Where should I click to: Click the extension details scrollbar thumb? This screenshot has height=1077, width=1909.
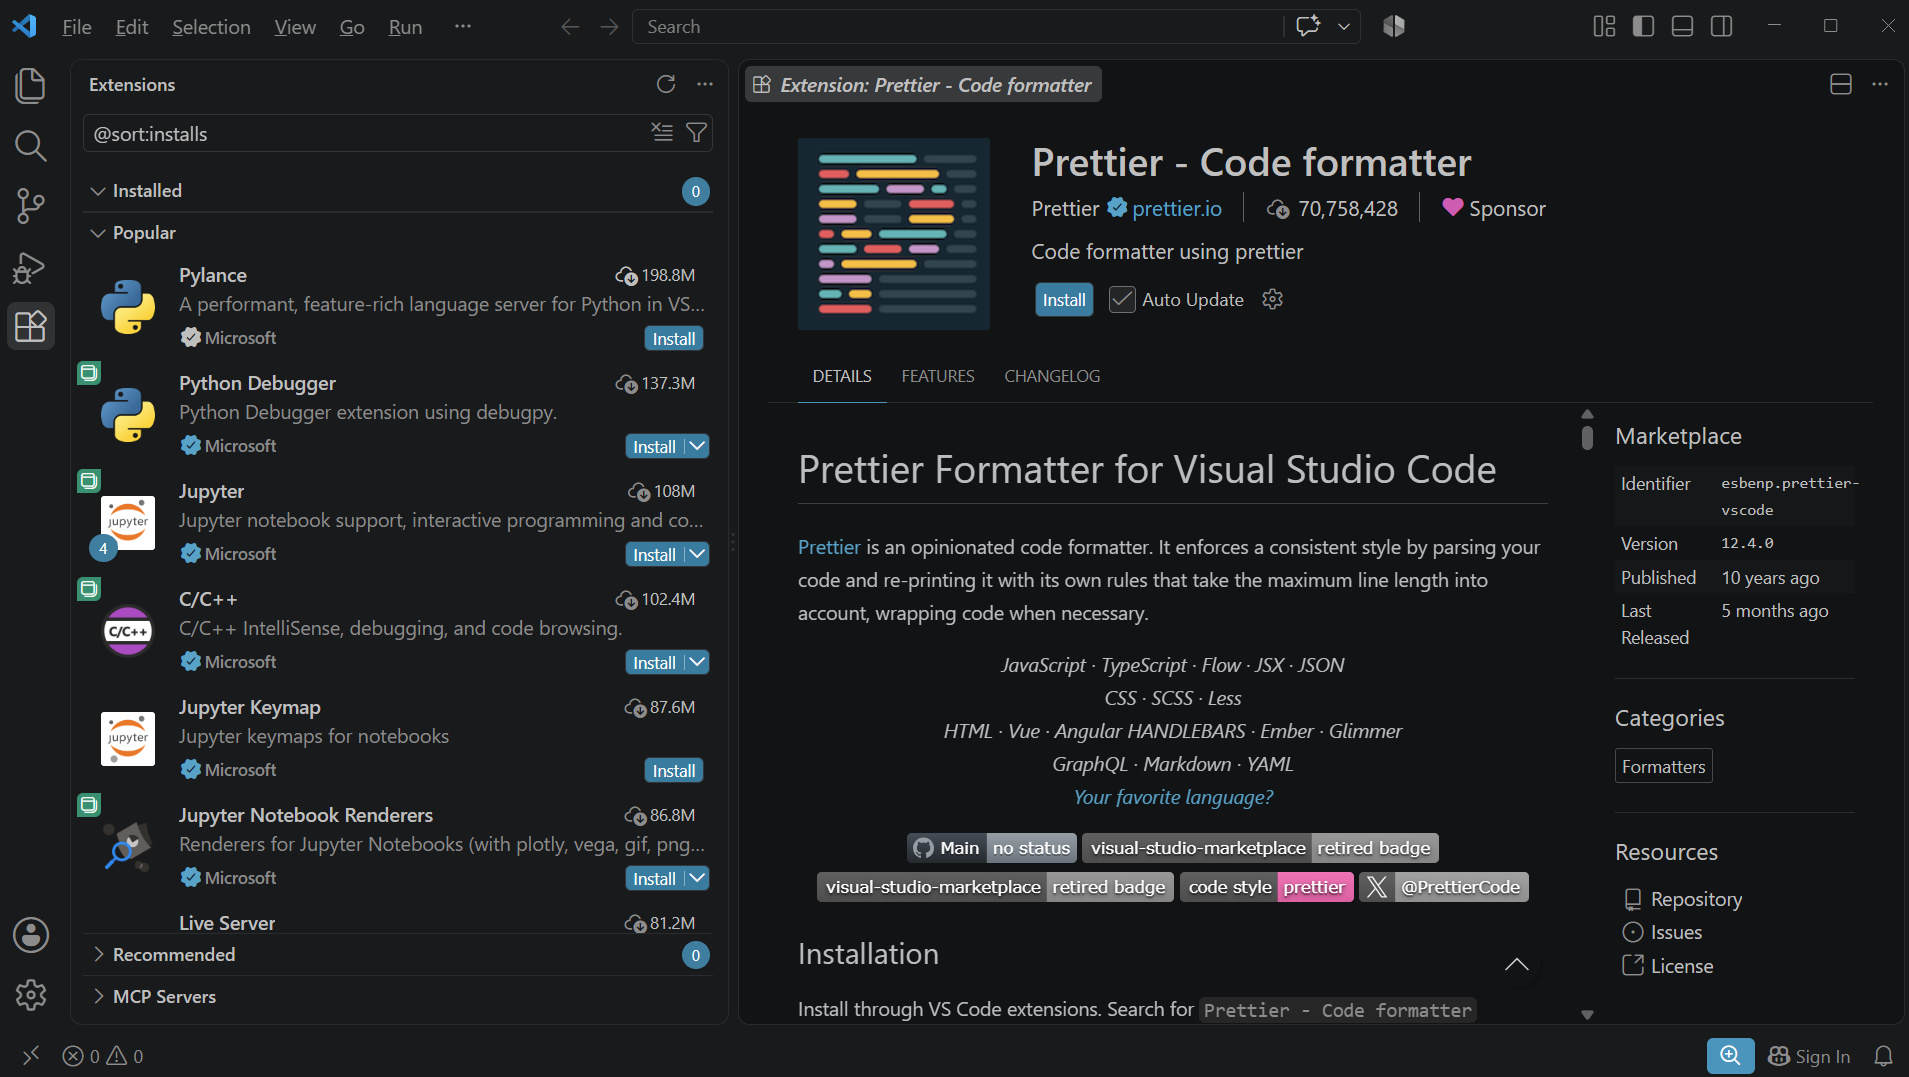(1587, 437)
